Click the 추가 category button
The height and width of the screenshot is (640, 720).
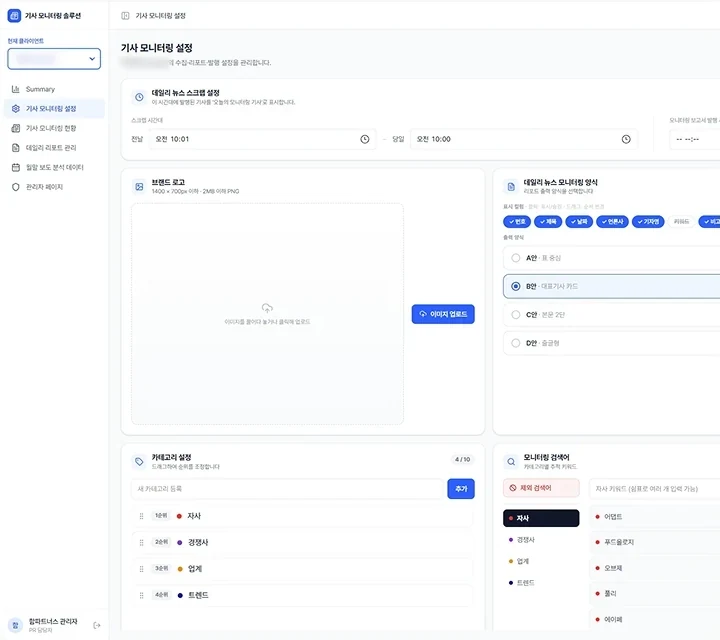(461, 489)
